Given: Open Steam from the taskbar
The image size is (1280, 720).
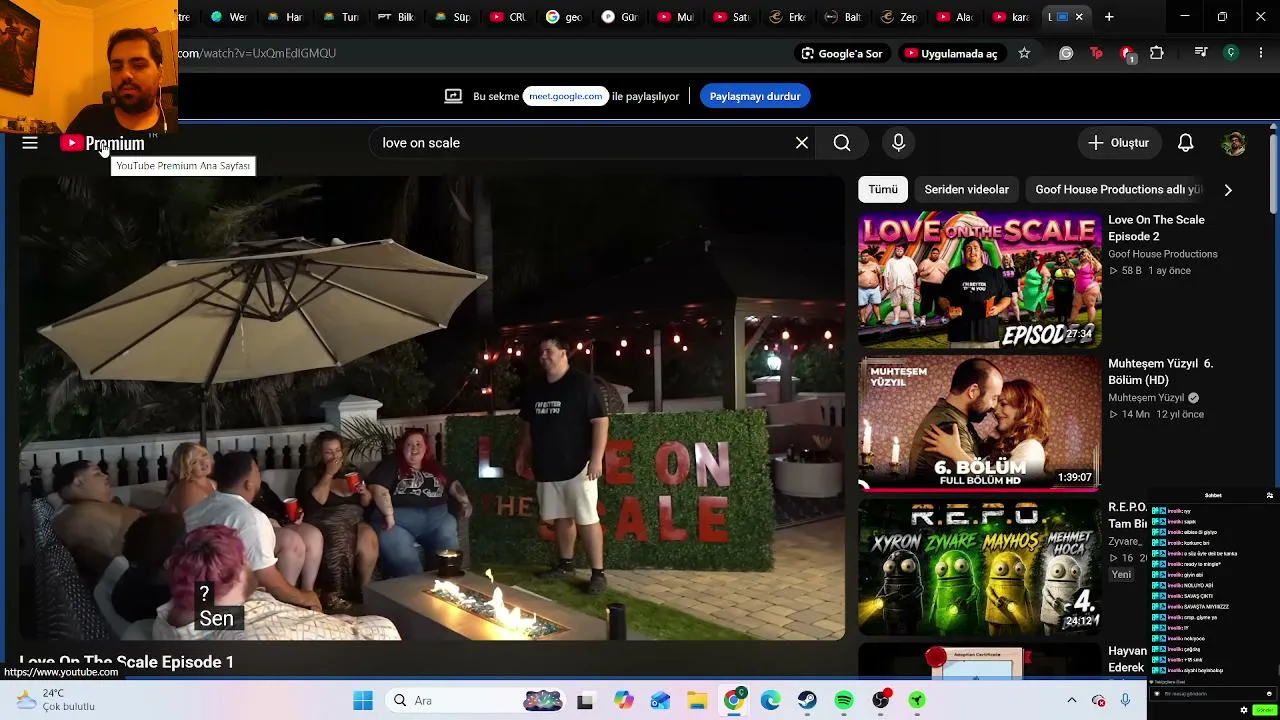Looking at the screenshot, I should [x=807, y=700].
